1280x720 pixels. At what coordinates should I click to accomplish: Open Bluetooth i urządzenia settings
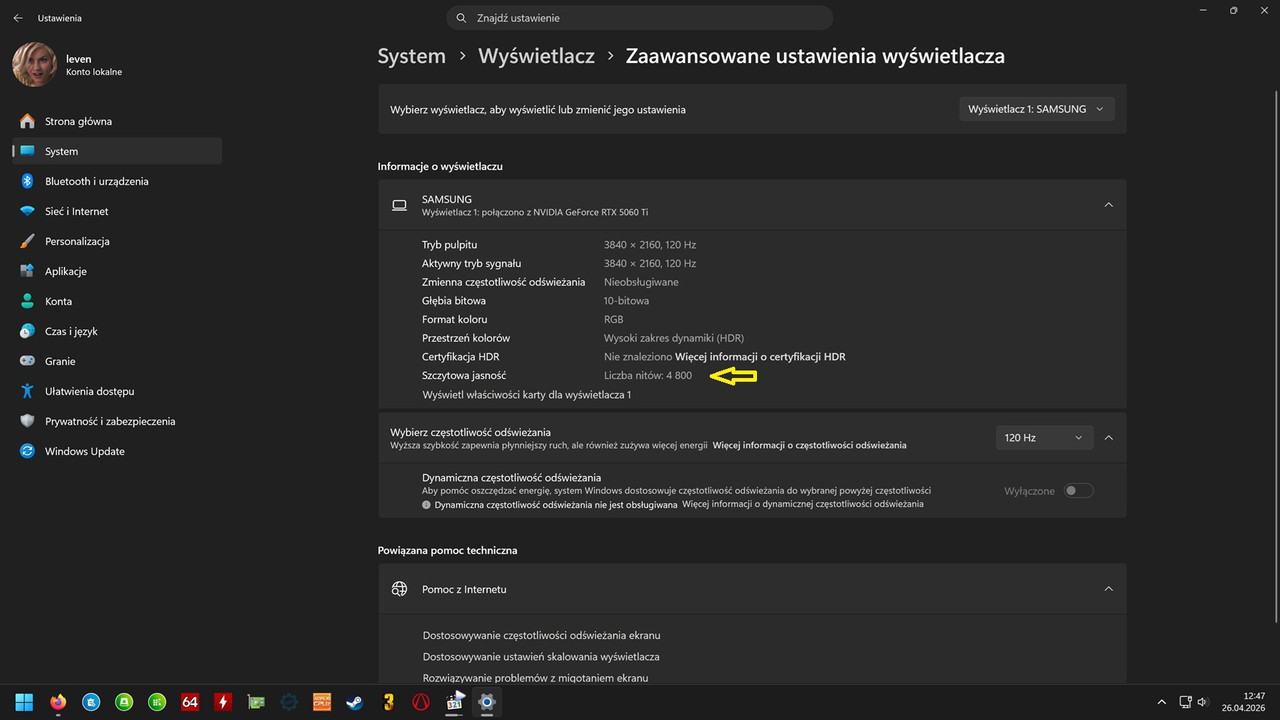(117, 181)
